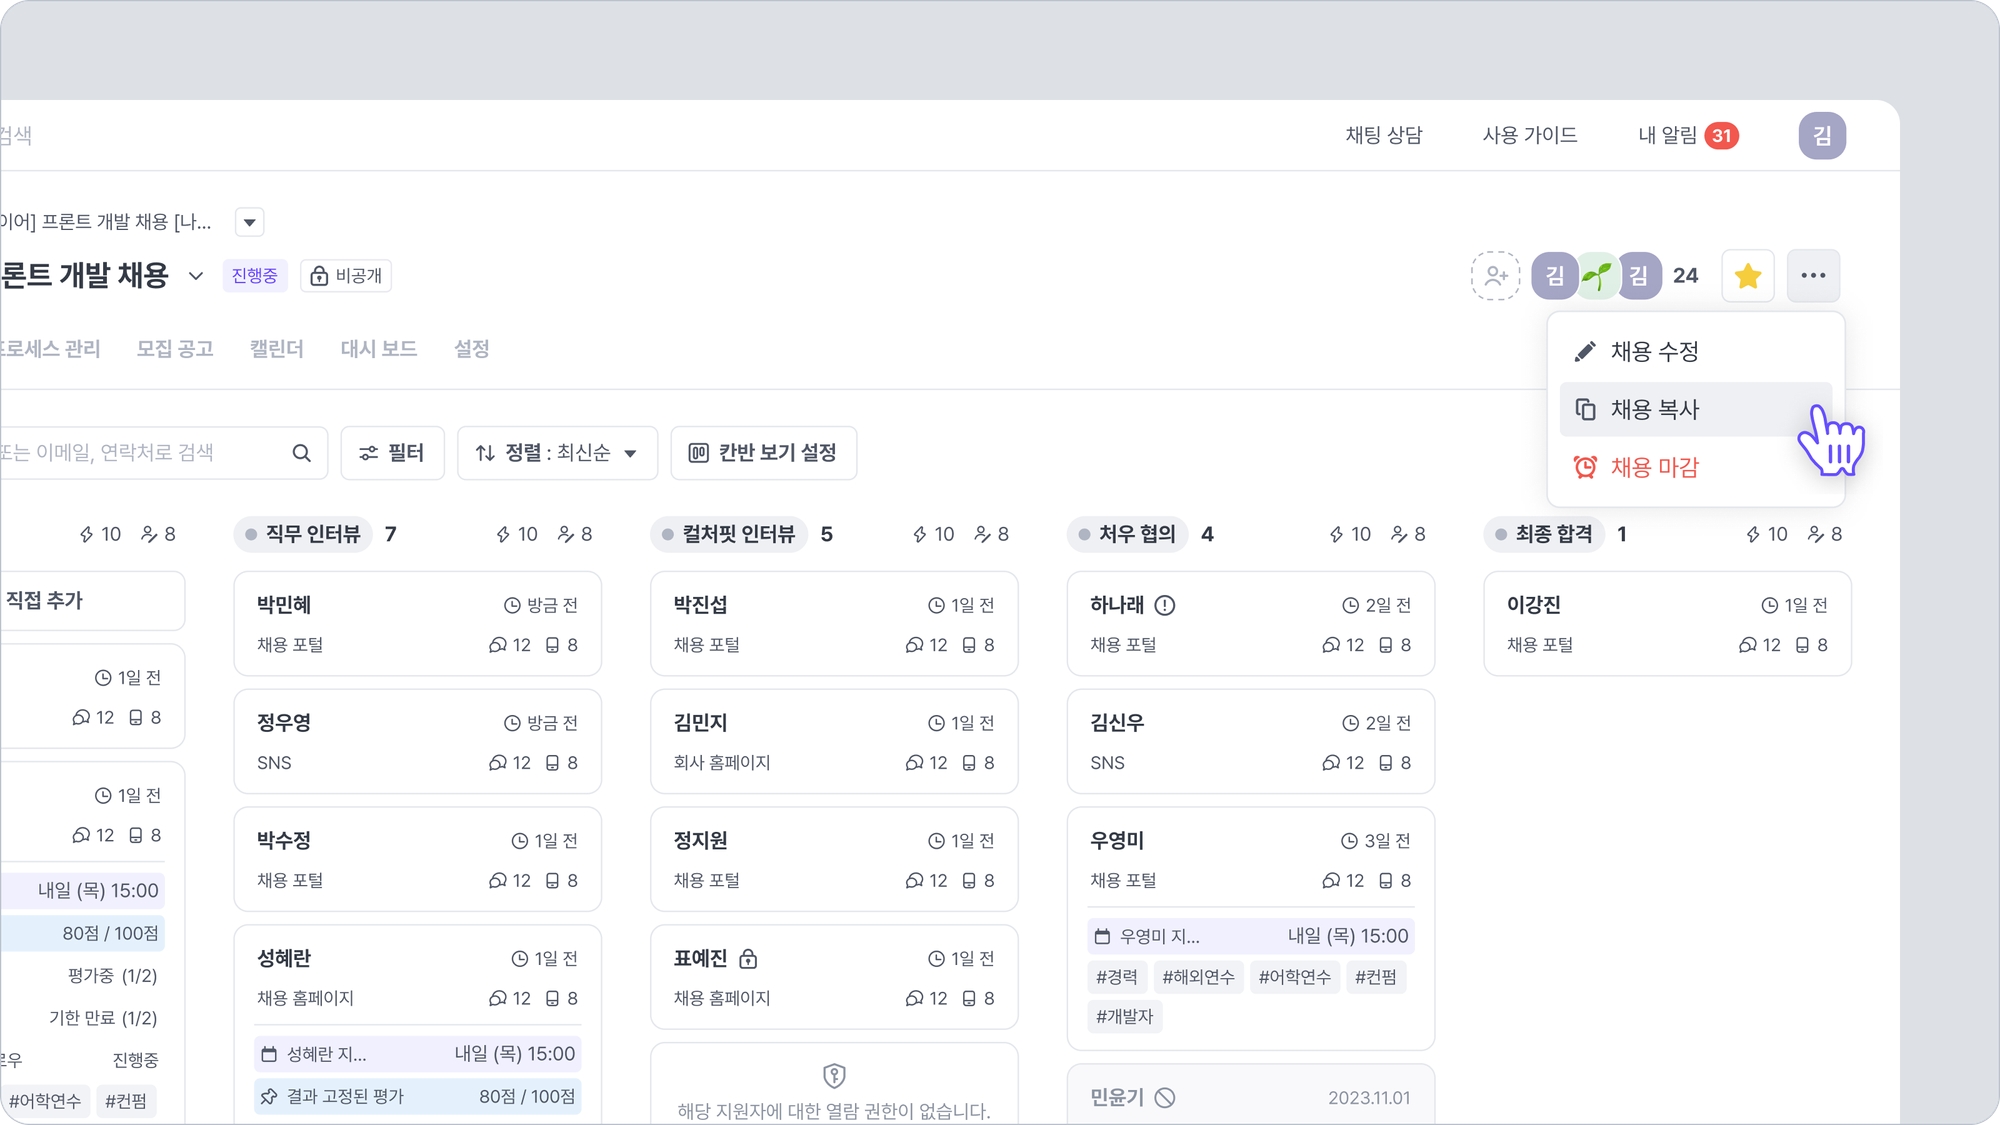The image size is (2000, 1125).
Task: Click the 컬처핏 인터뷰 column header chip
Action: (729, 534)
